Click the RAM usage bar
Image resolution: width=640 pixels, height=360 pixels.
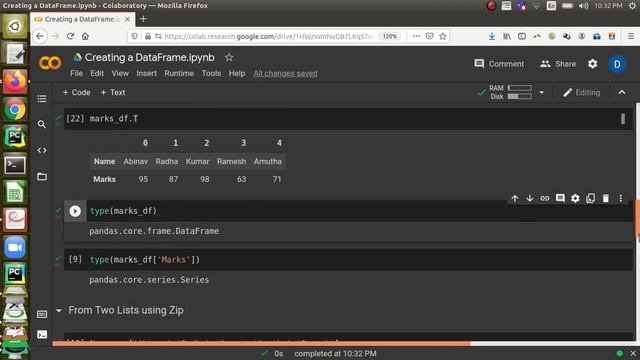tap(520, 88)
